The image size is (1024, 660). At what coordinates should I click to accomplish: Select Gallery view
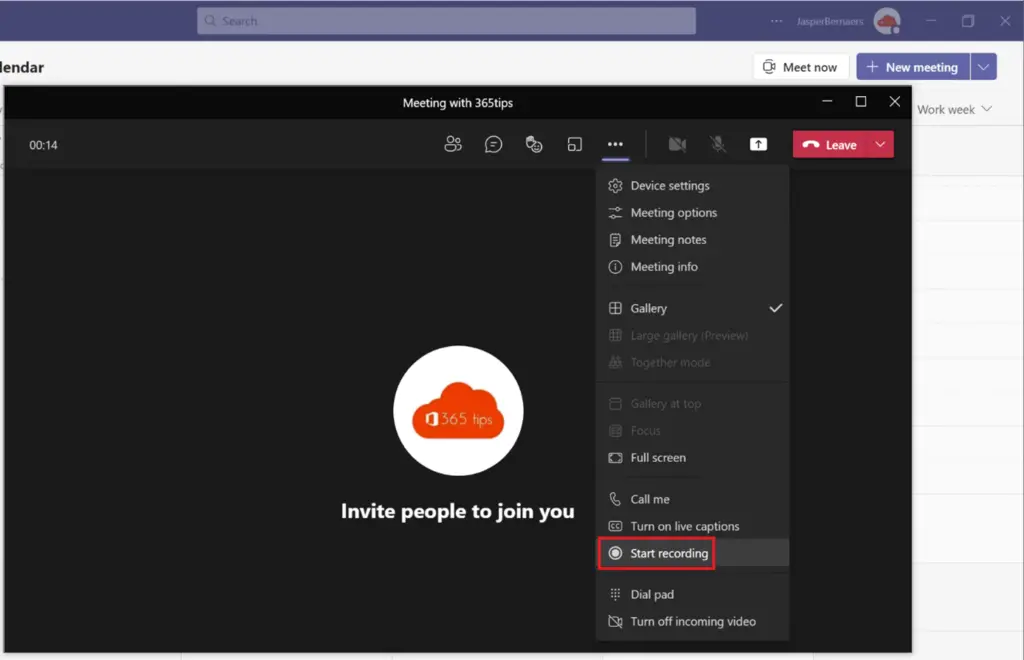692,308
